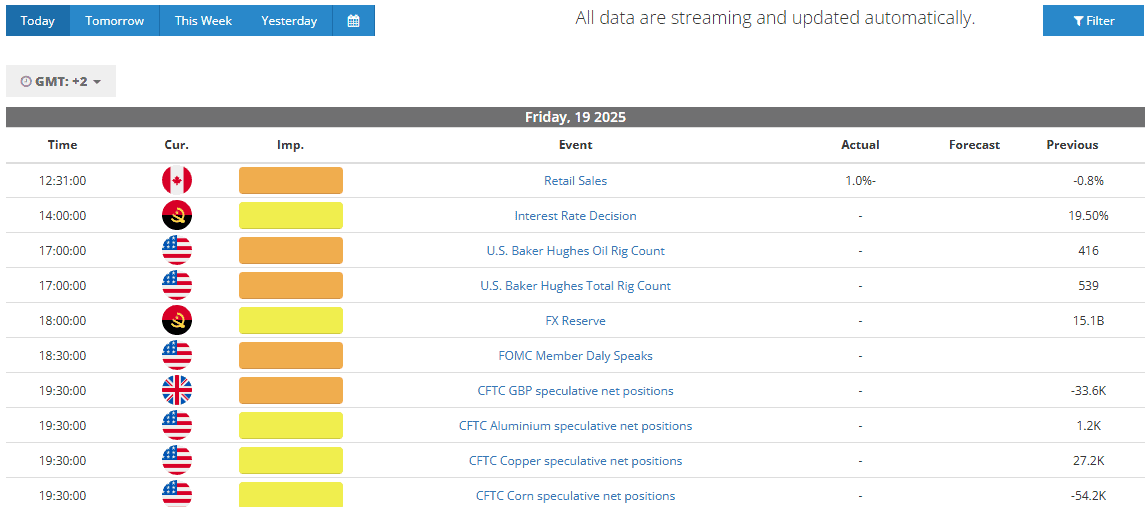Open the Retail Sales event link
This screenshot has height=507, width=1147.
pyautogui.click(x=575, y=181)
